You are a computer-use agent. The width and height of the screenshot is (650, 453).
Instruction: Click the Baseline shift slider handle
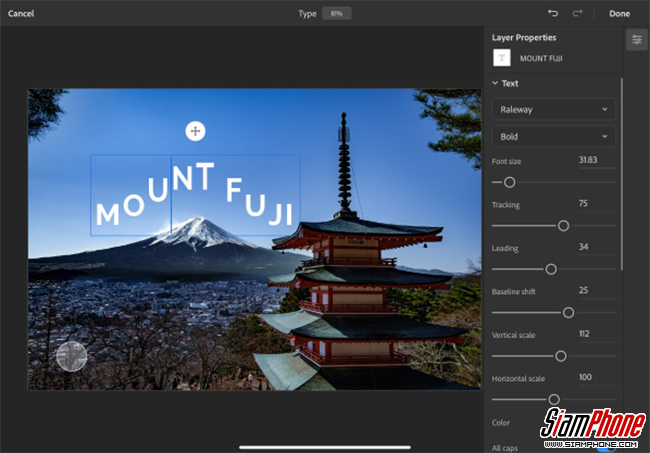coord(568,313)
